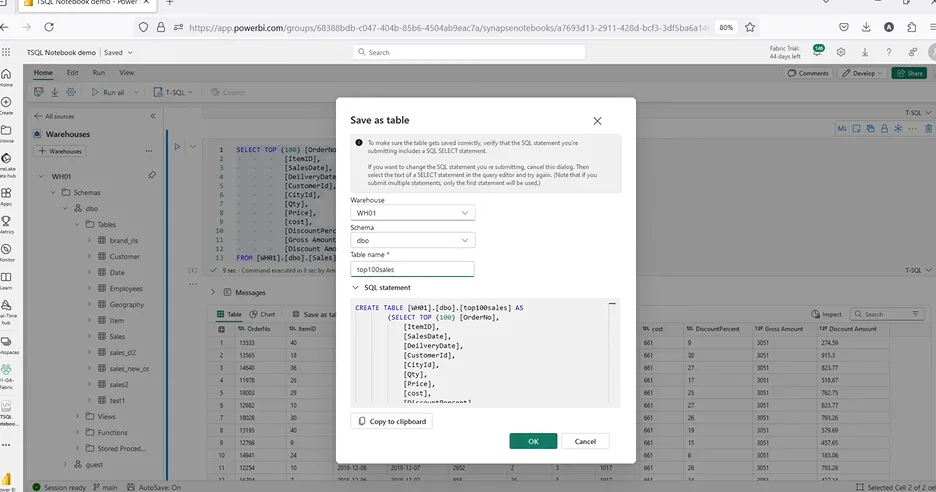Switch to the Chart results tab
The height and width of the screenshot is (492, 936).
tap(263, 314)
